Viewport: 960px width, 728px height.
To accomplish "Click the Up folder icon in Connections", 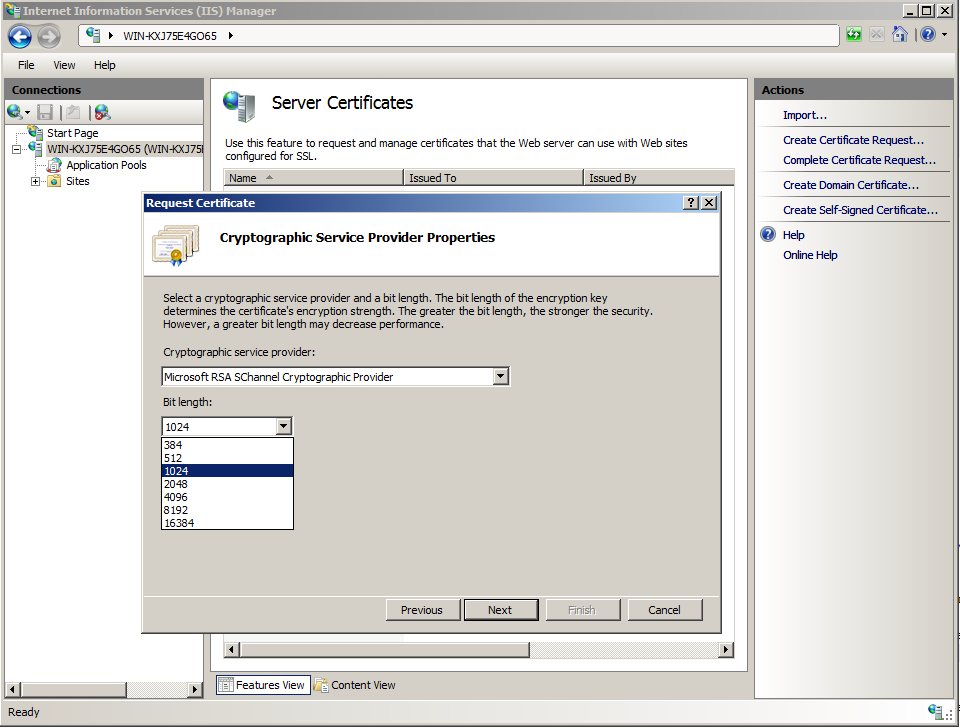I will click(x=73, y=112).
